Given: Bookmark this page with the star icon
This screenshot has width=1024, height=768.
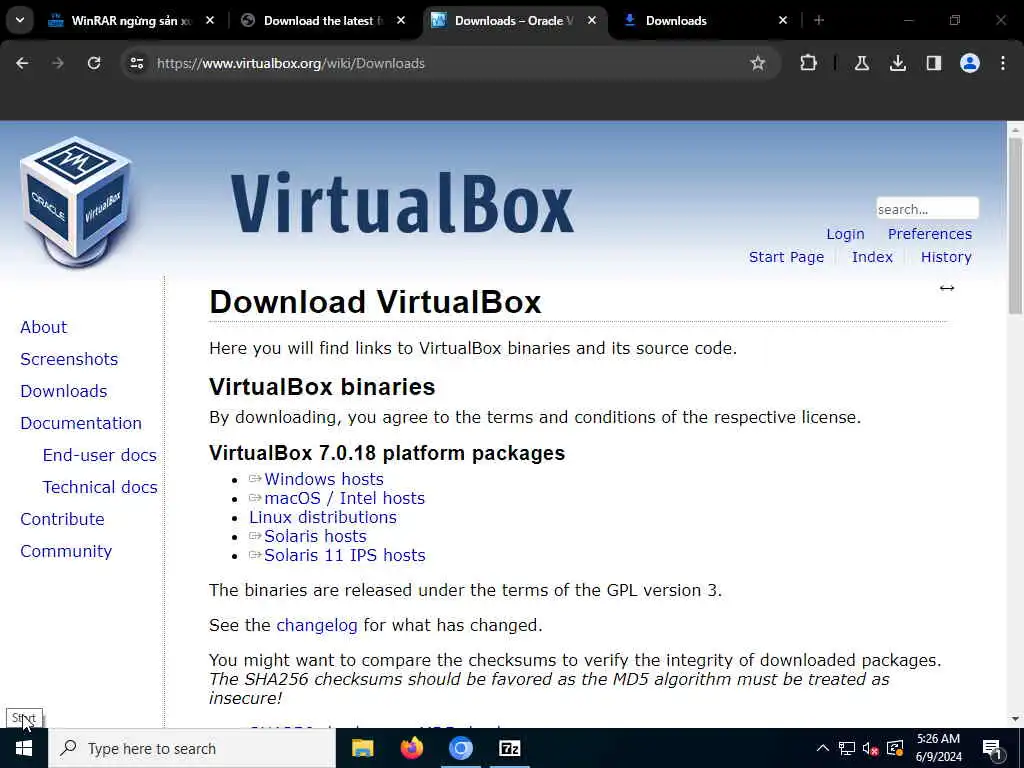Looking at the screenshot, I should tap(758, 63).
